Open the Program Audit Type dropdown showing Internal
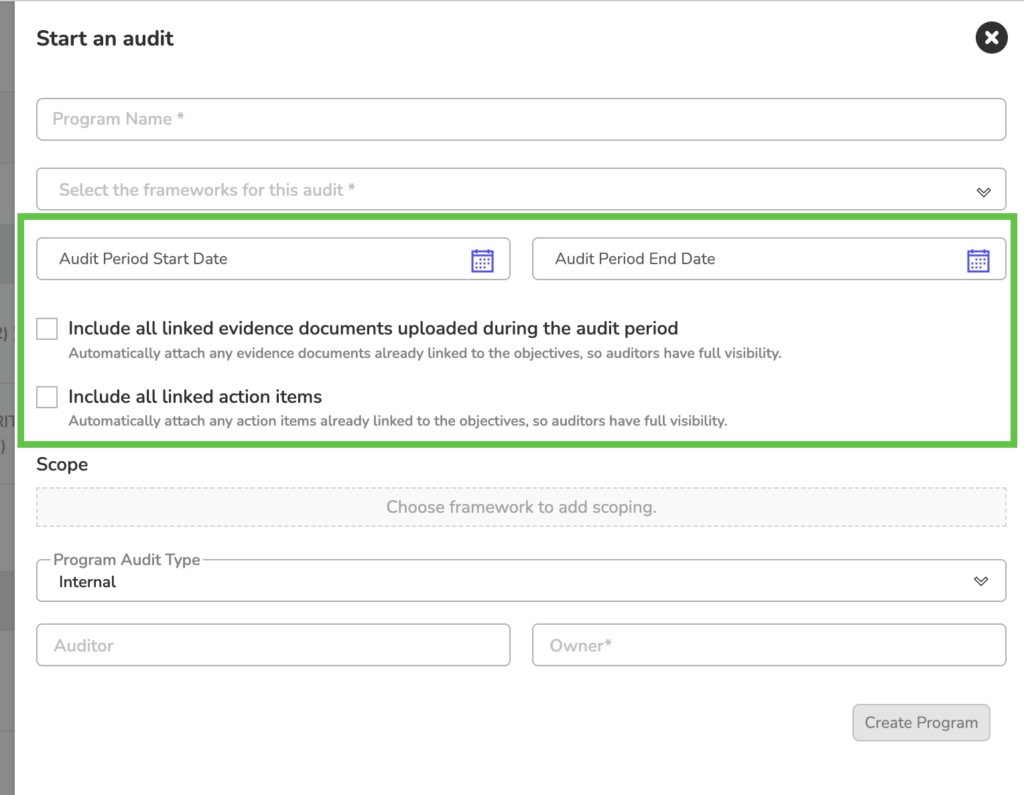 (500, 582)
